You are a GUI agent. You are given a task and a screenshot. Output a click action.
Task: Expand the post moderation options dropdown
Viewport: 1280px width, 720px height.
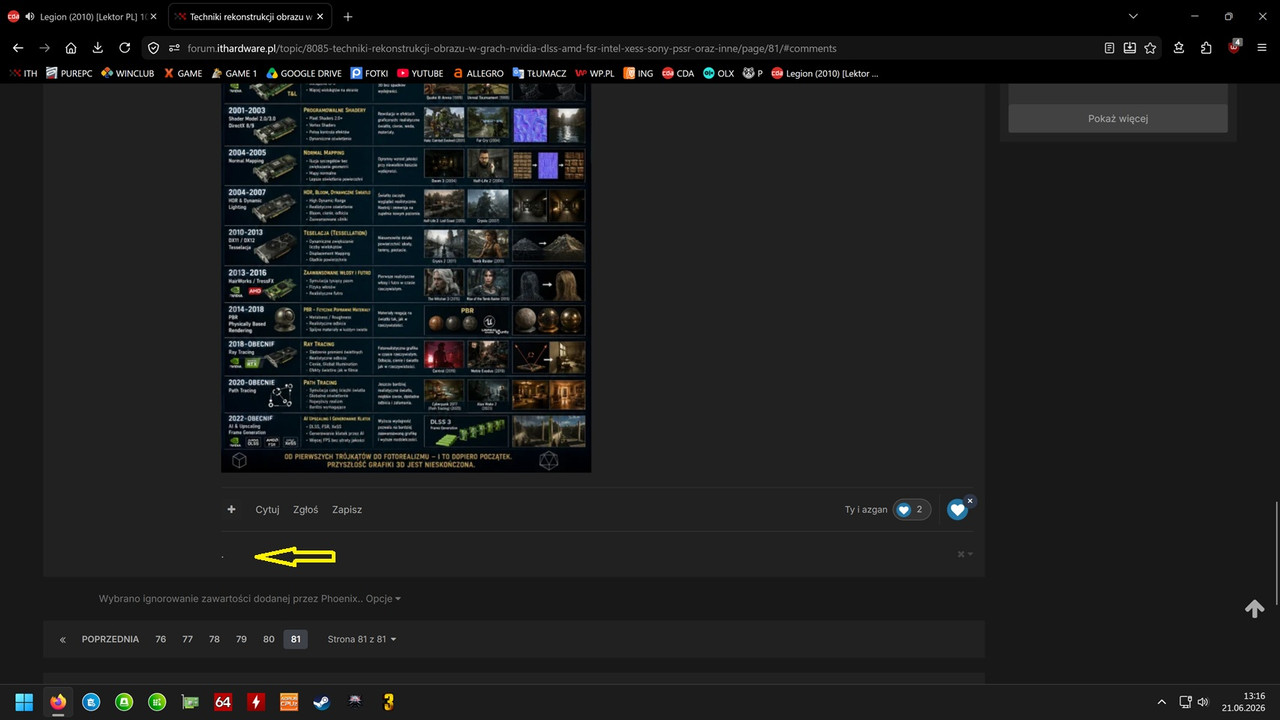[965, 554]
